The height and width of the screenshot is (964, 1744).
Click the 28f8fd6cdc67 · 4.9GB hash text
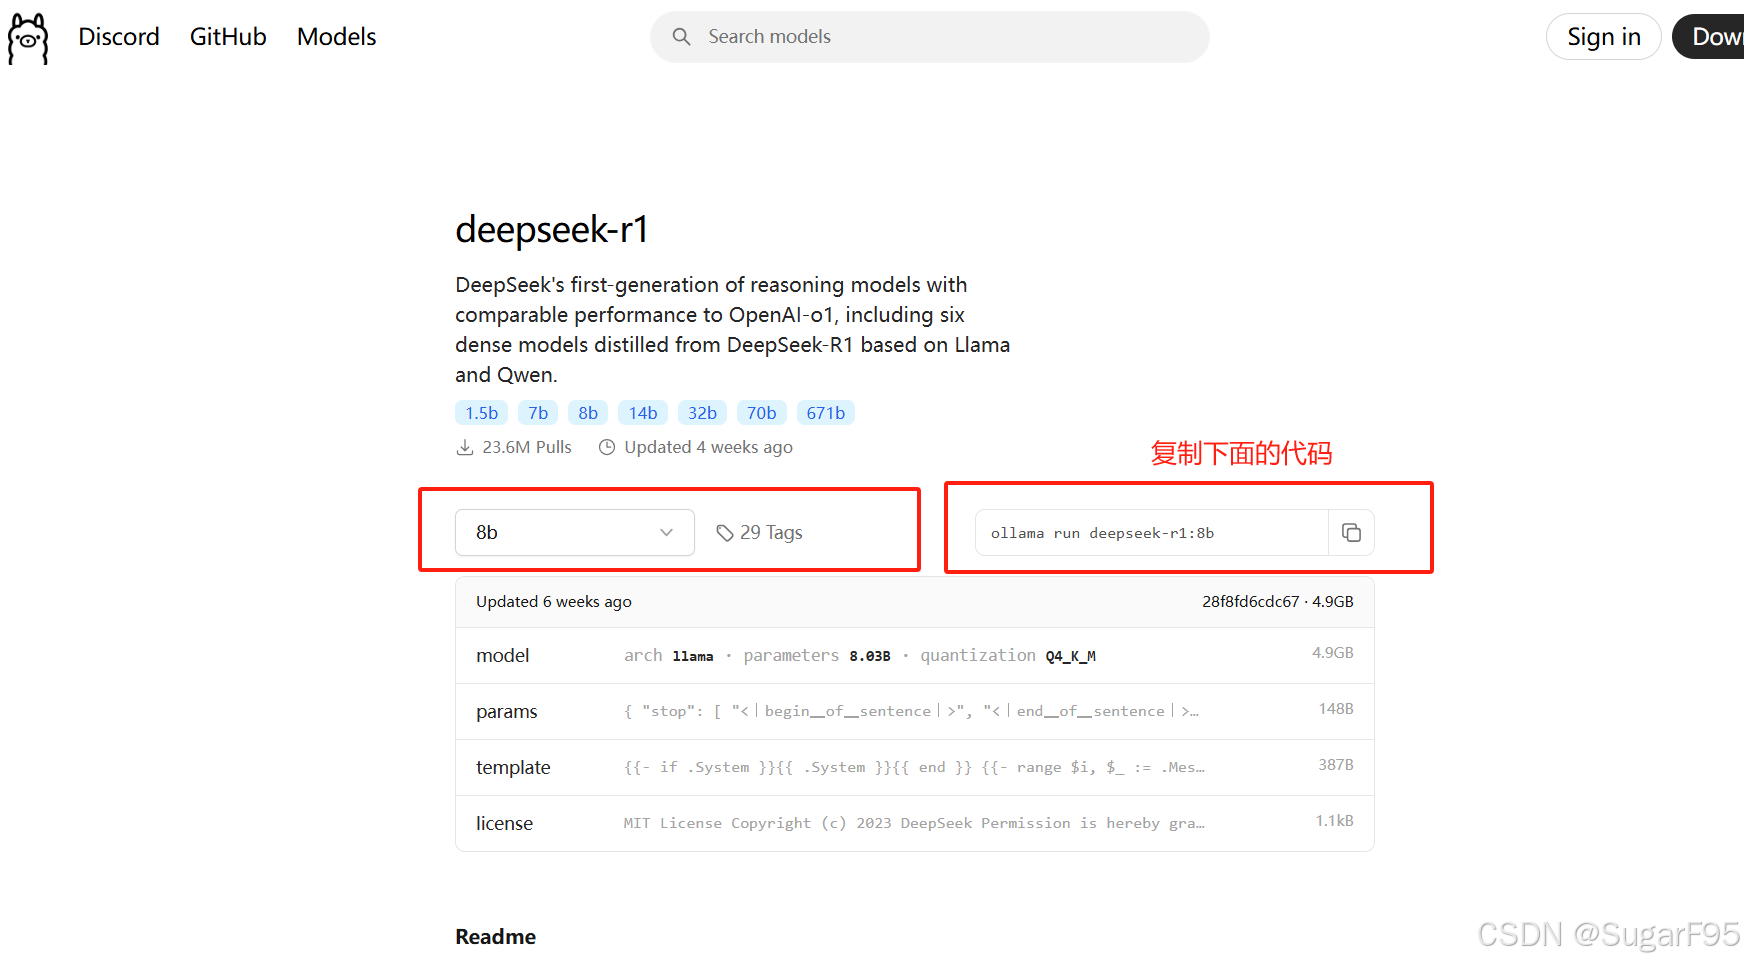[x=1278, y=602]
